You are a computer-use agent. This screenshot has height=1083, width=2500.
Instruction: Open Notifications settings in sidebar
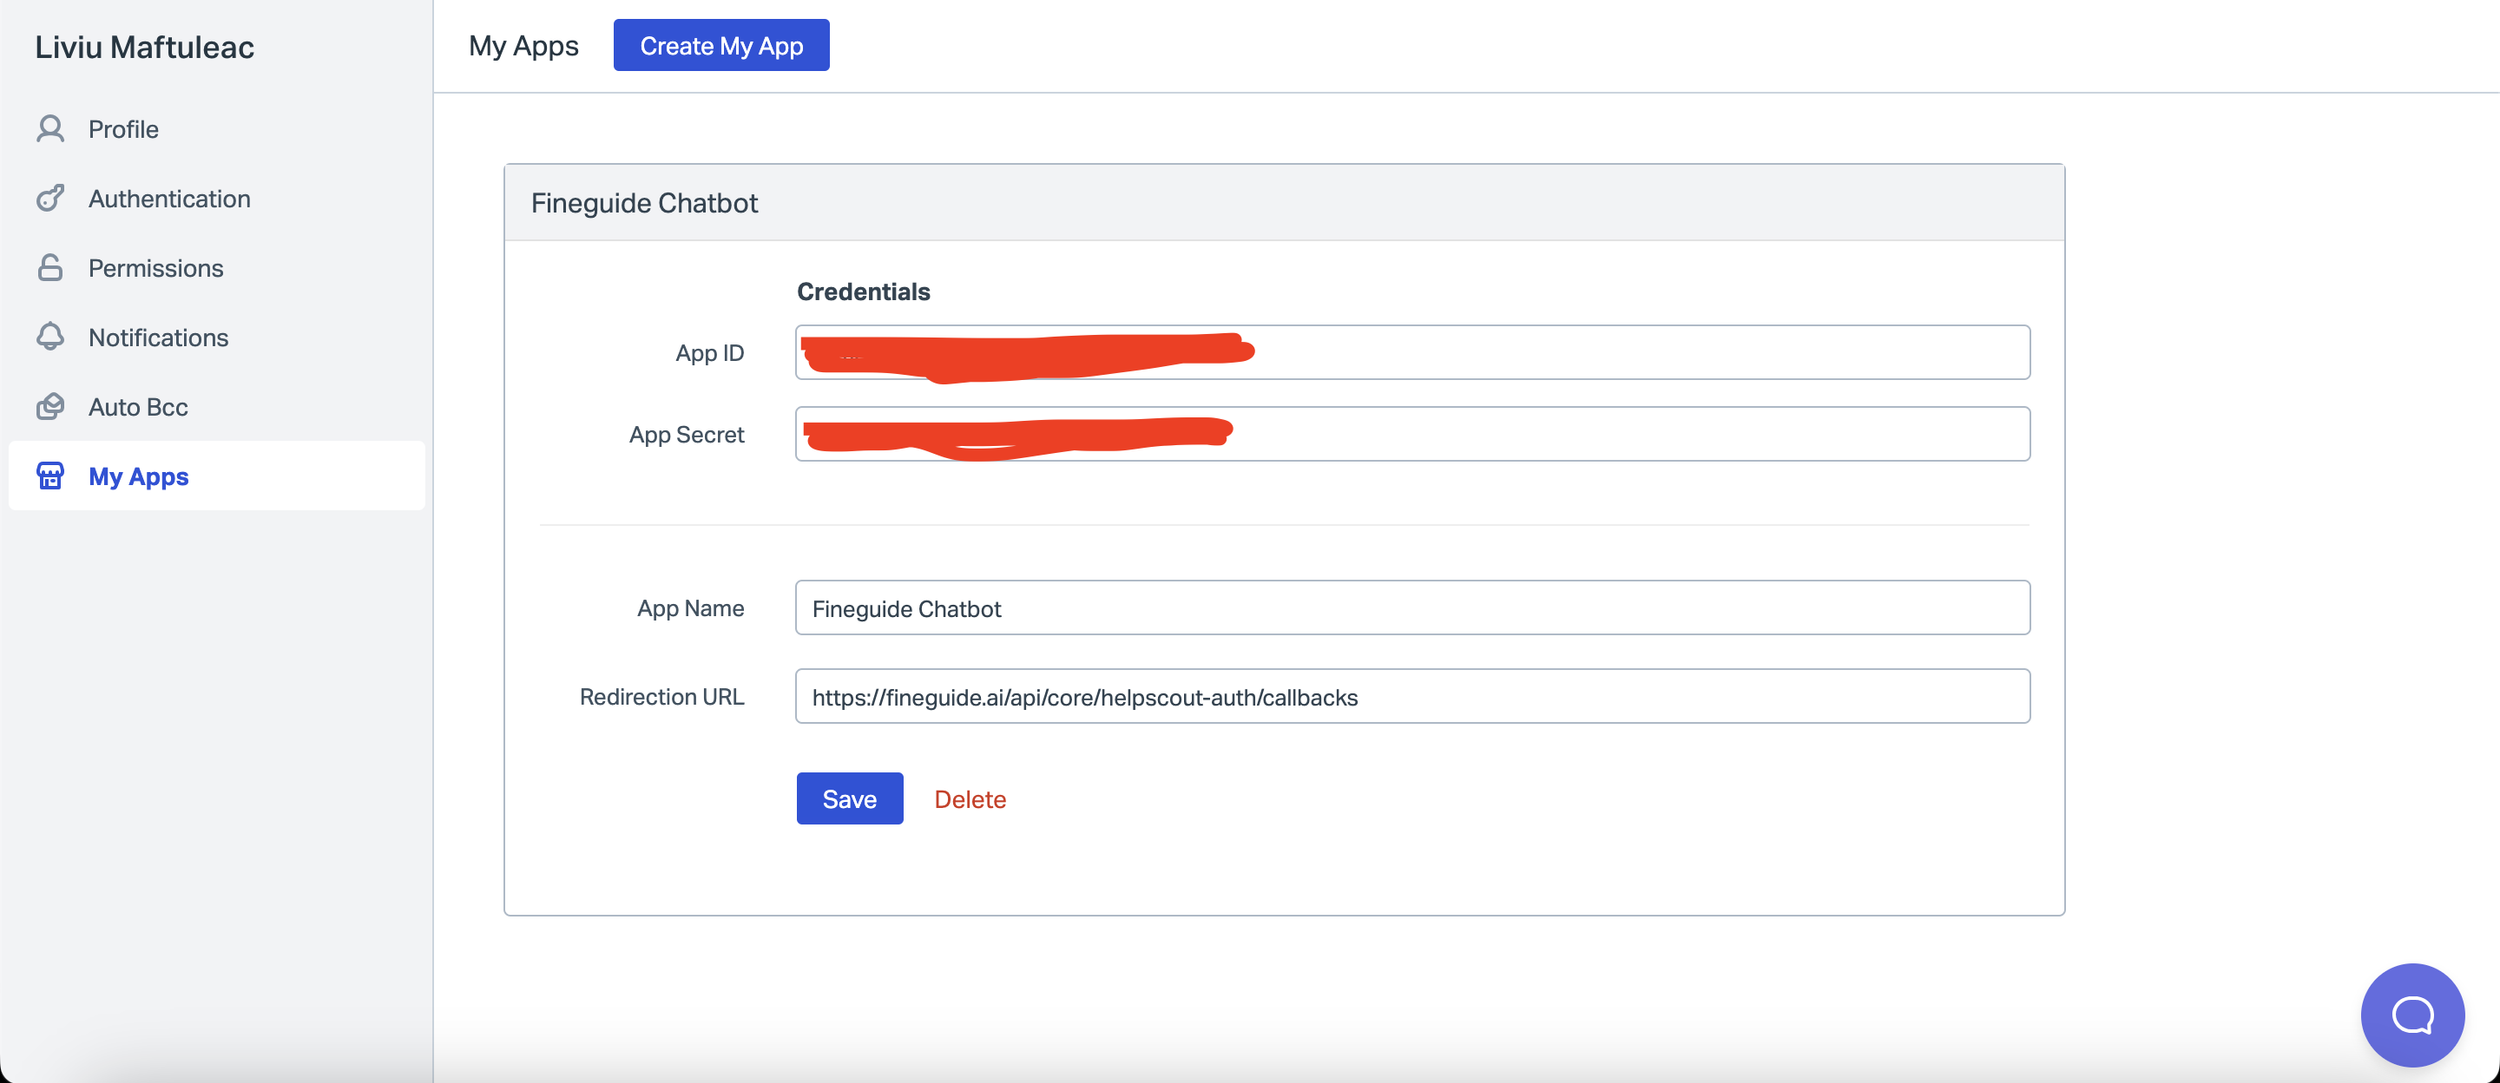[x=158, y=337]
